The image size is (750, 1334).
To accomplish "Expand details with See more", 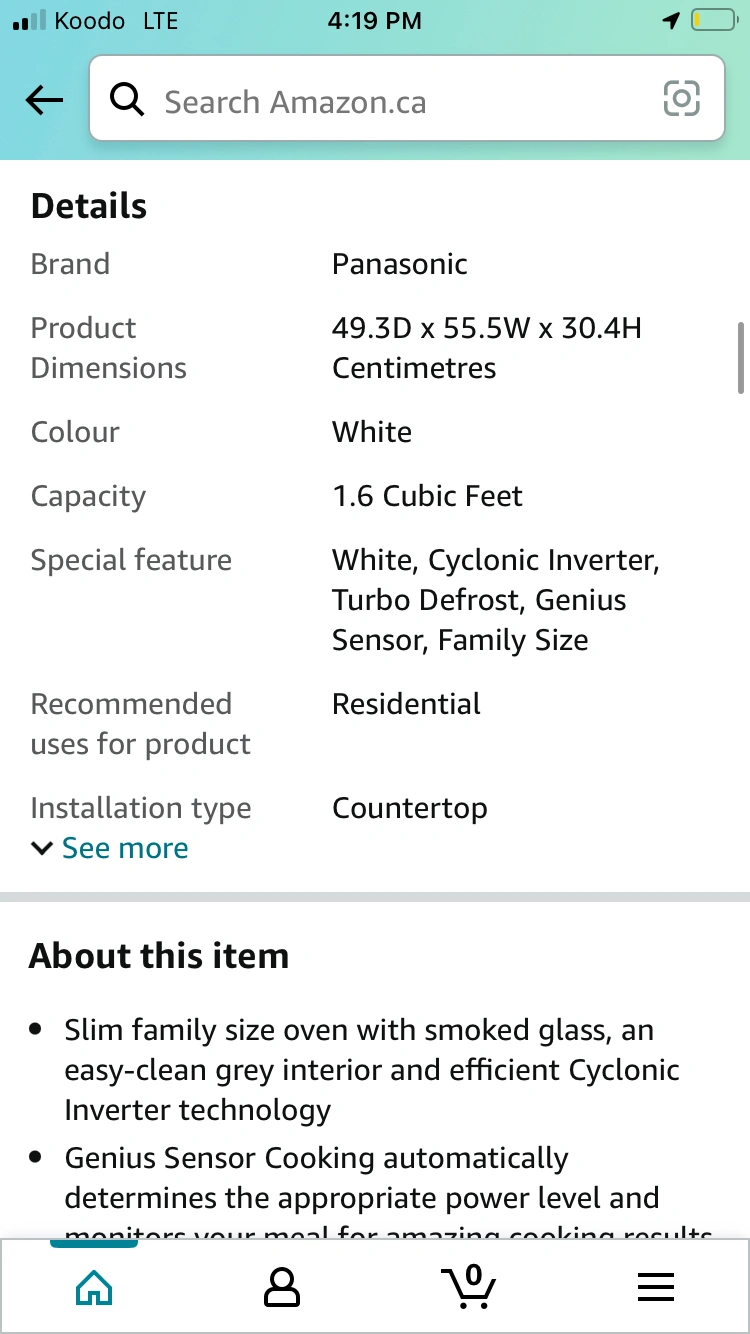I will pyautogui.click(x=125, y=848).
